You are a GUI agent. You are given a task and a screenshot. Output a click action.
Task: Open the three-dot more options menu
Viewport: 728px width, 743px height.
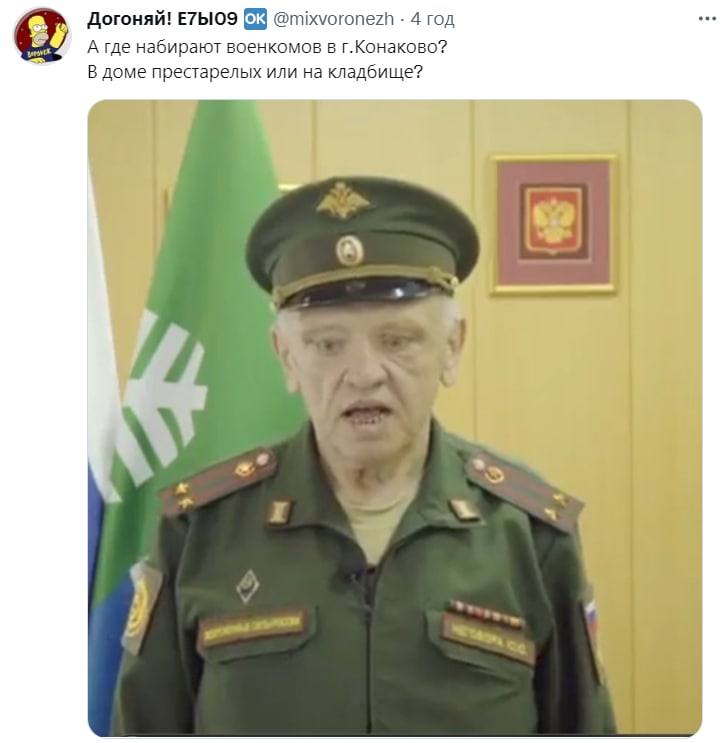click(x=707, y=19)
